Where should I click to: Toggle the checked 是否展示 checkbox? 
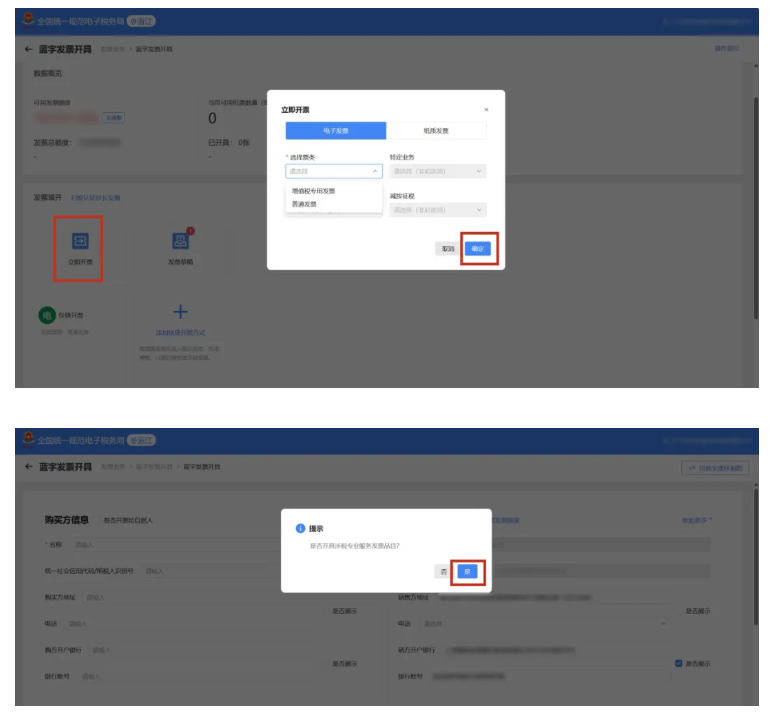click(679, 663)
